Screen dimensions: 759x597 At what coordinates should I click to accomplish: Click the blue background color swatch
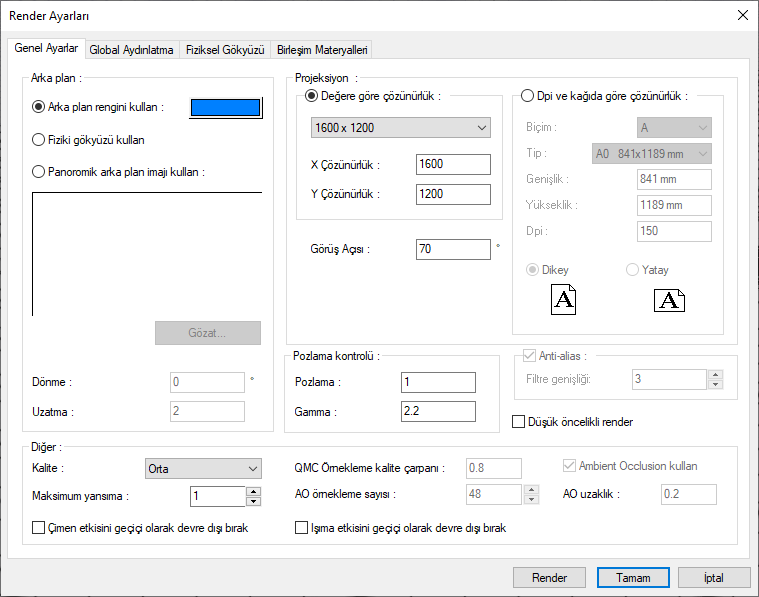226,108
